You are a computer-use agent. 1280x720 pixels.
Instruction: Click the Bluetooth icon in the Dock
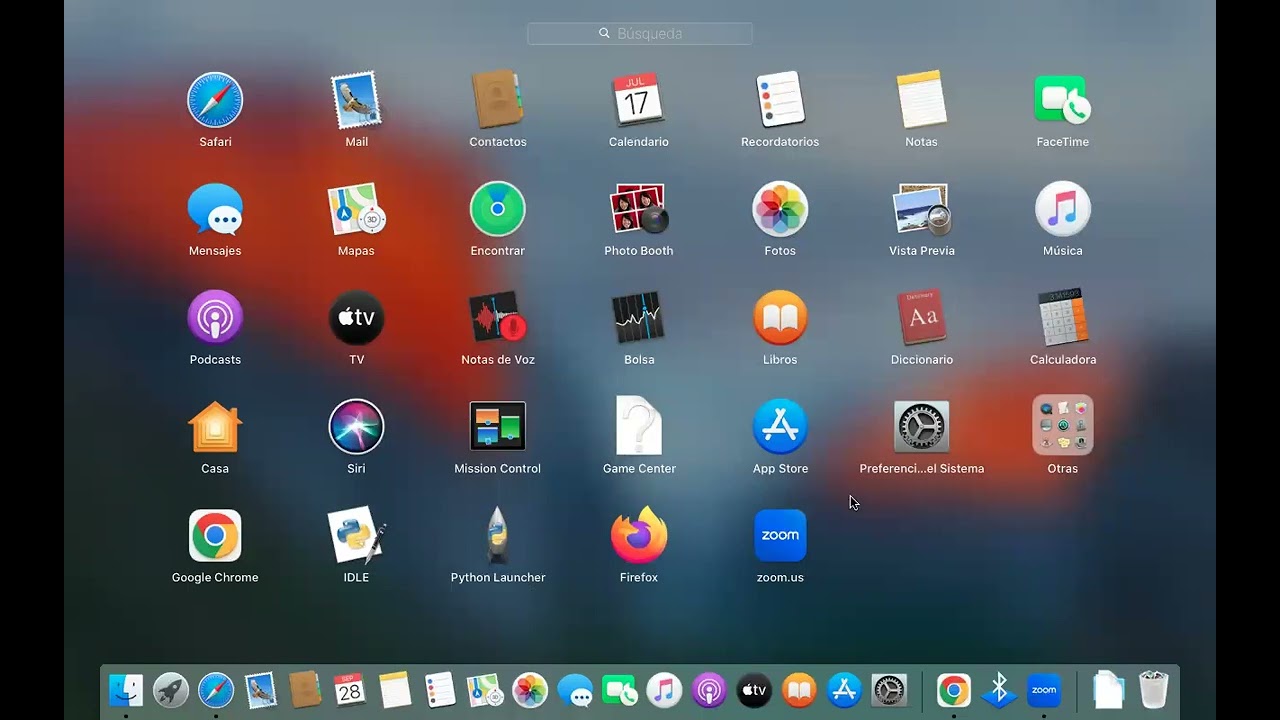pyautogui.click(x=999, y=690)
